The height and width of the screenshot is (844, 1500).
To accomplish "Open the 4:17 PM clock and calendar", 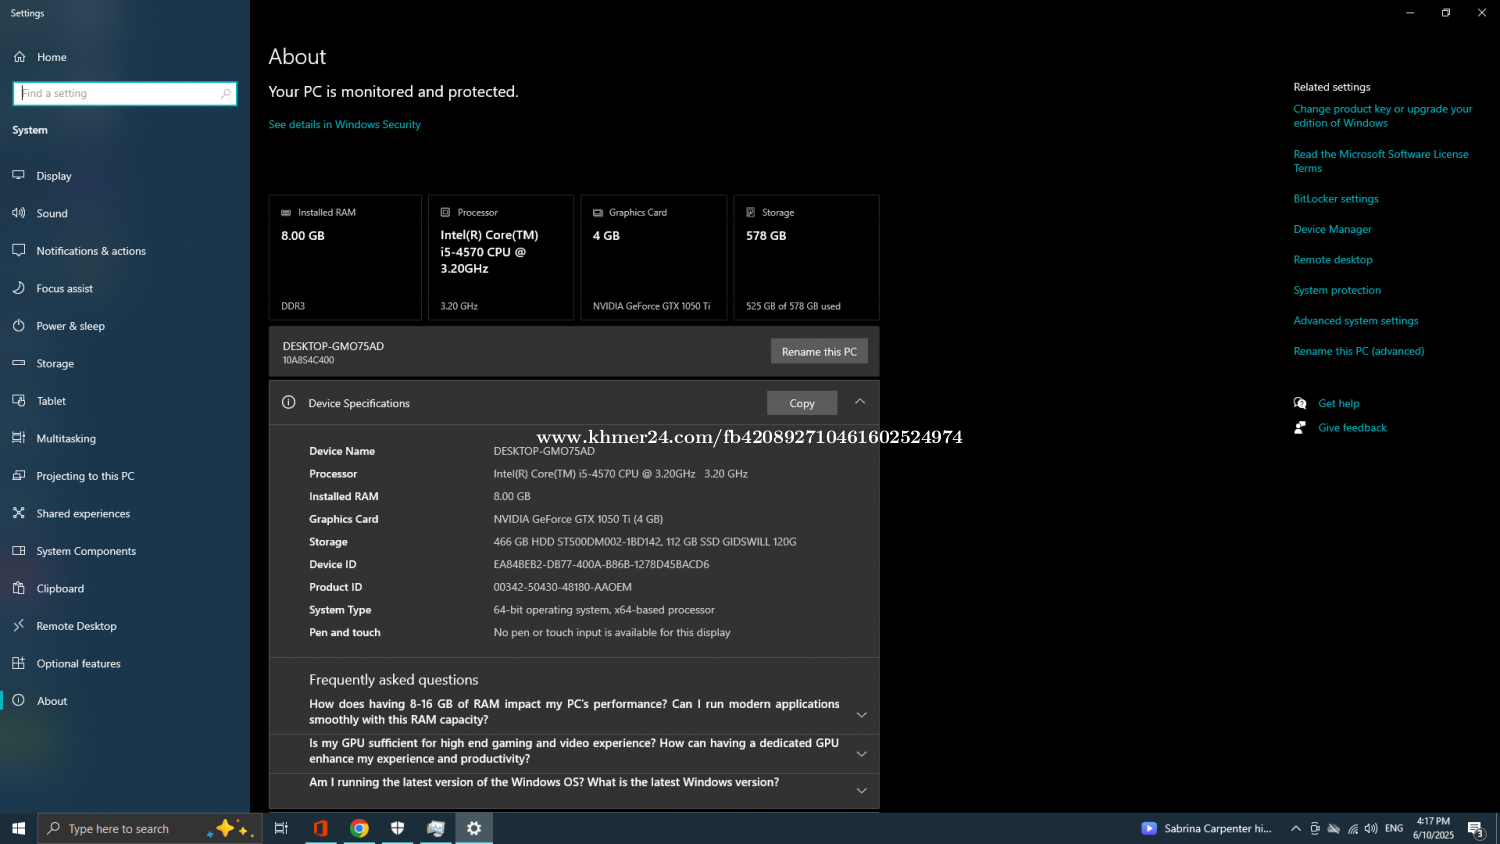I will click(x=1433, y=828).
